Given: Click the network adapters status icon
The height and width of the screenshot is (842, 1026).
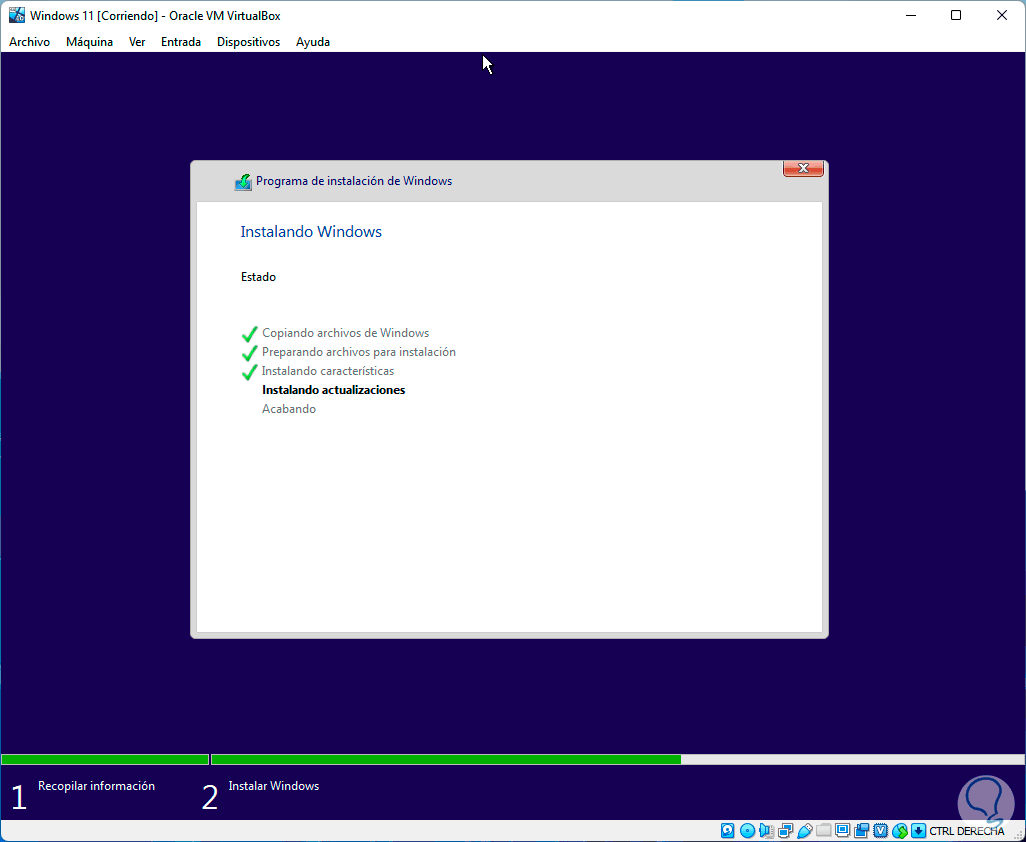Looking at the screenshot, I should tap(785, 831).
